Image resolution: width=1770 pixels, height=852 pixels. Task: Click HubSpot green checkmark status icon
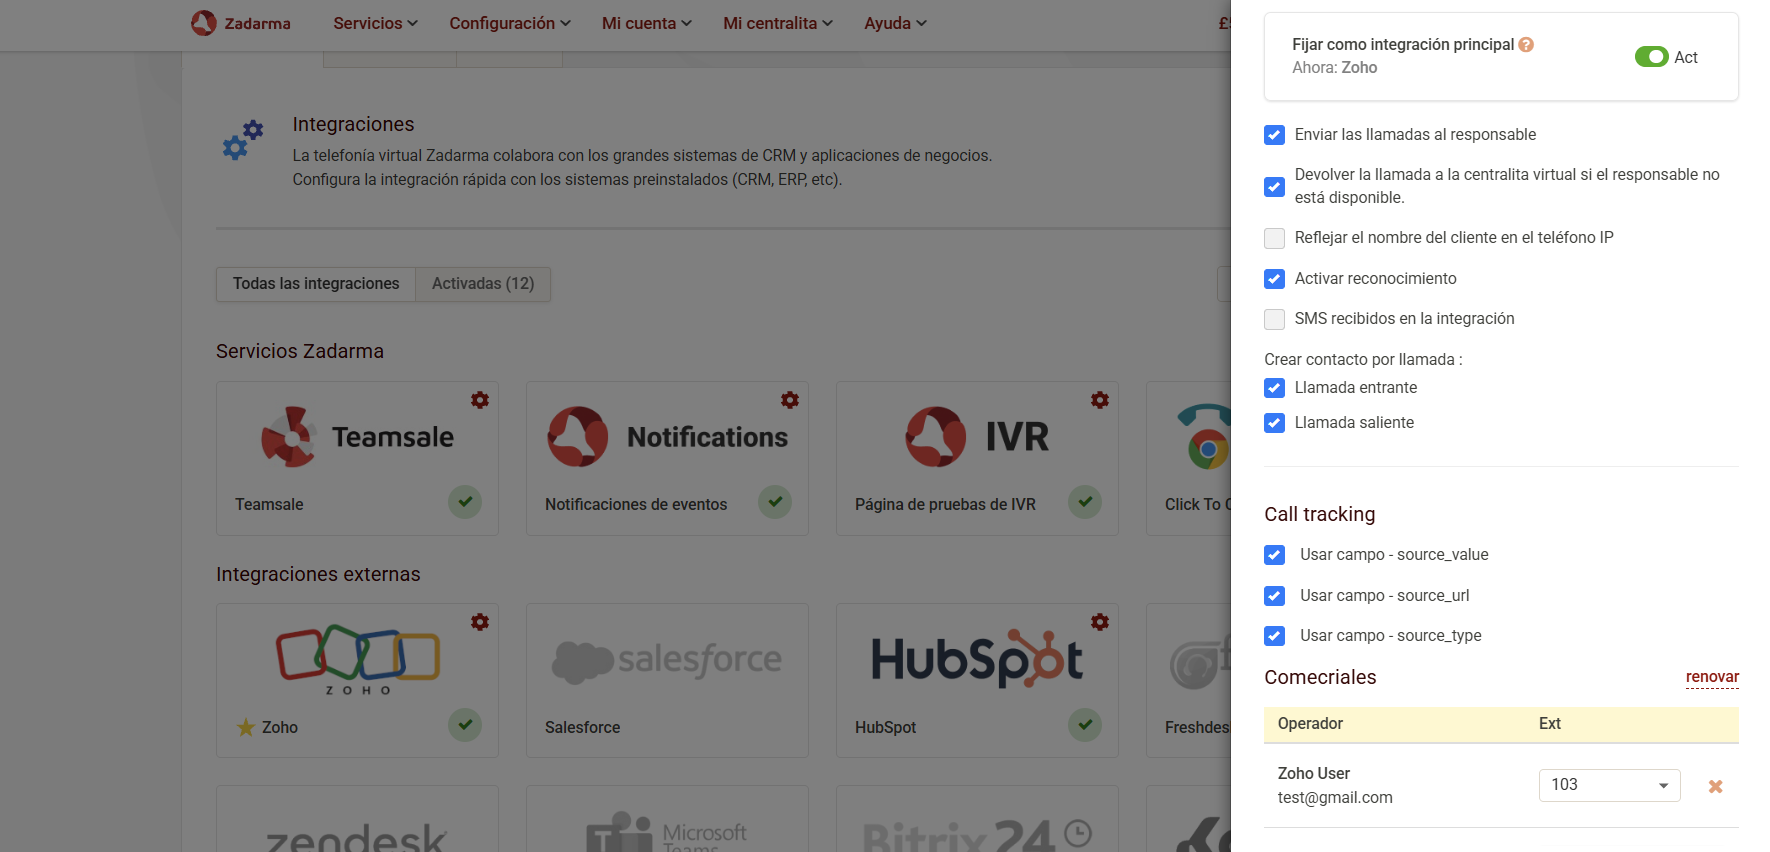(x=1085, y=725)
